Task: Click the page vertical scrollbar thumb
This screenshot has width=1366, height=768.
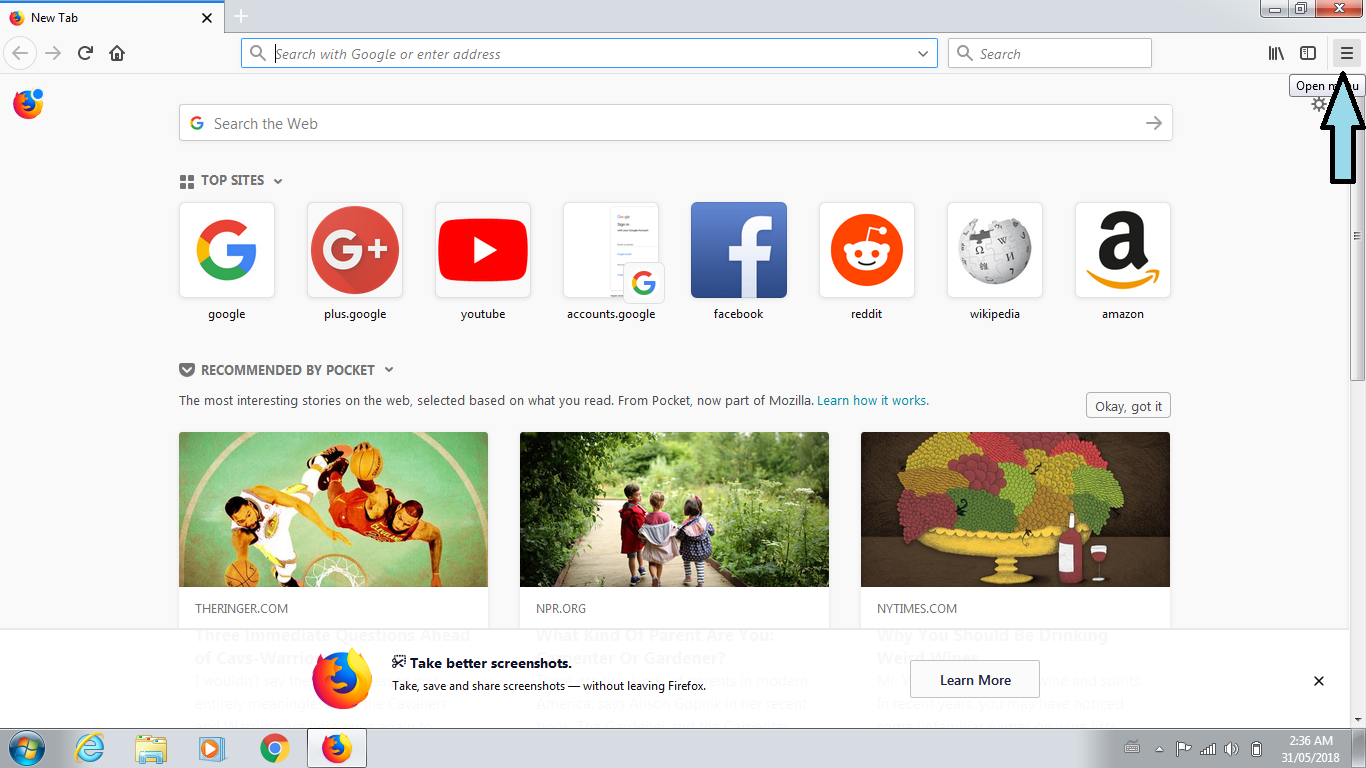Action: point(1357,235)
